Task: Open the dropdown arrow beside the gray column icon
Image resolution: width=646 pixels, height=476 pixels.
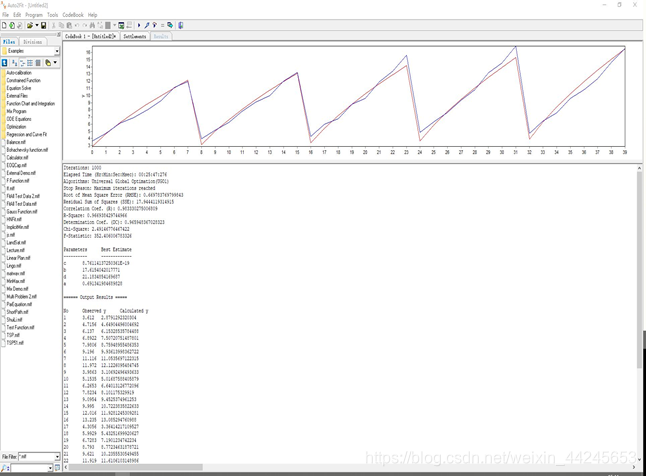Action: point(115,25)
